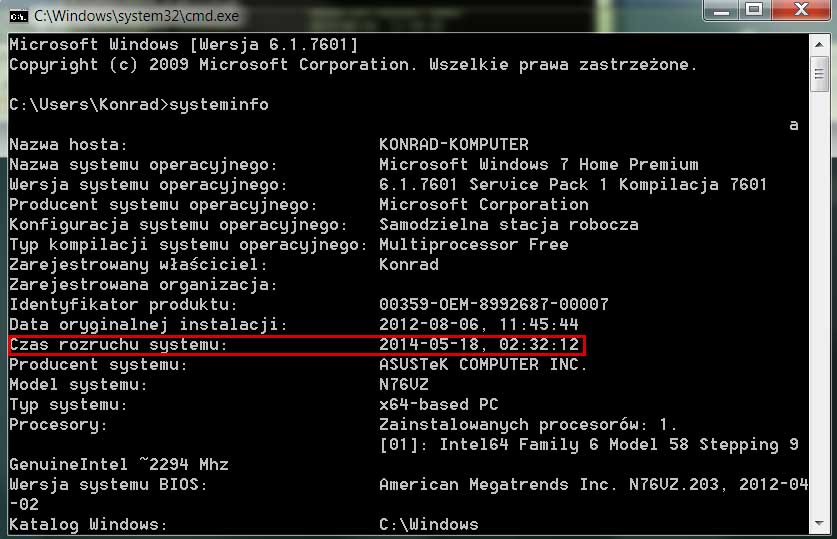This screenshot has height=539, width=837.
Task: Click Microsoft Windows 7 Home Premium value
Action: [539, 164]
